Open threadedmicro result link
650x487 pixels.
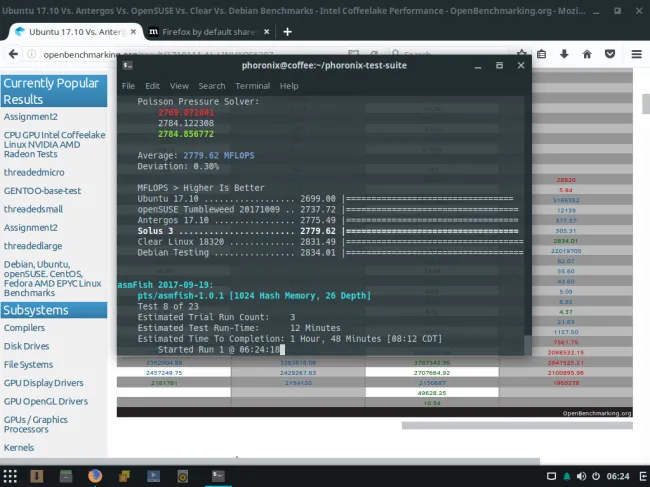coord(34,172)
